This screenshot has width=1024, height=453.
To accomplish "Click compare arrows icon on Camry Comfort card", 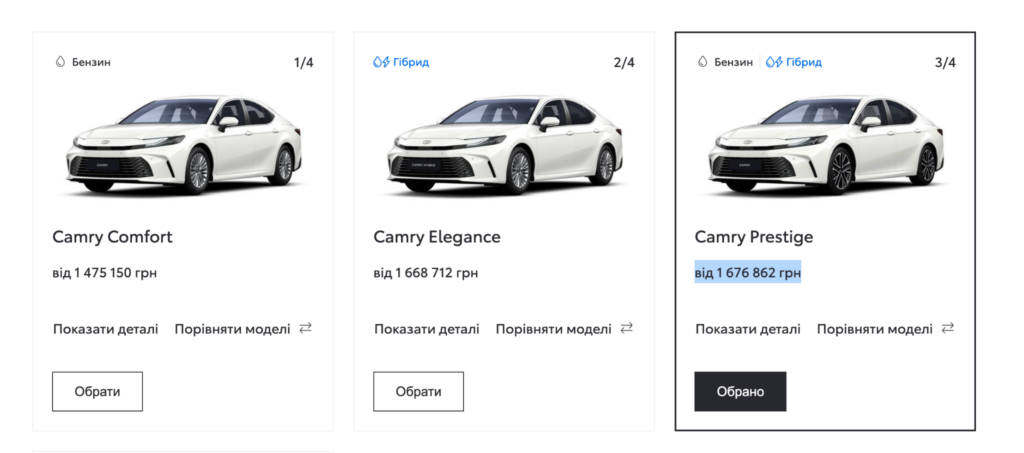I will (305, 328).
